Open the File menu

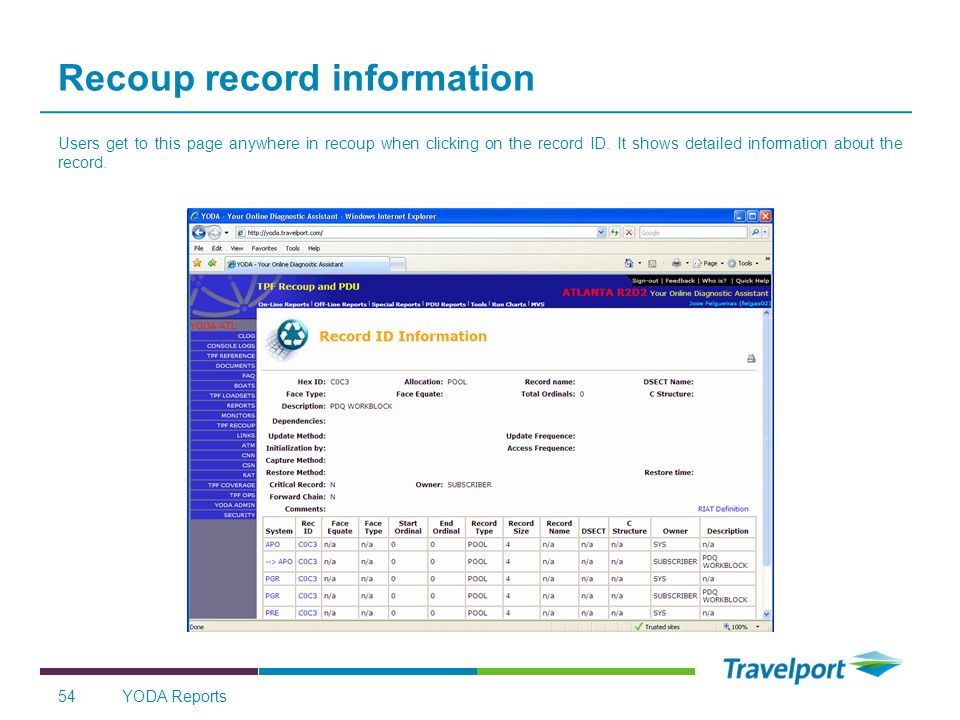(x=199, y=249)
